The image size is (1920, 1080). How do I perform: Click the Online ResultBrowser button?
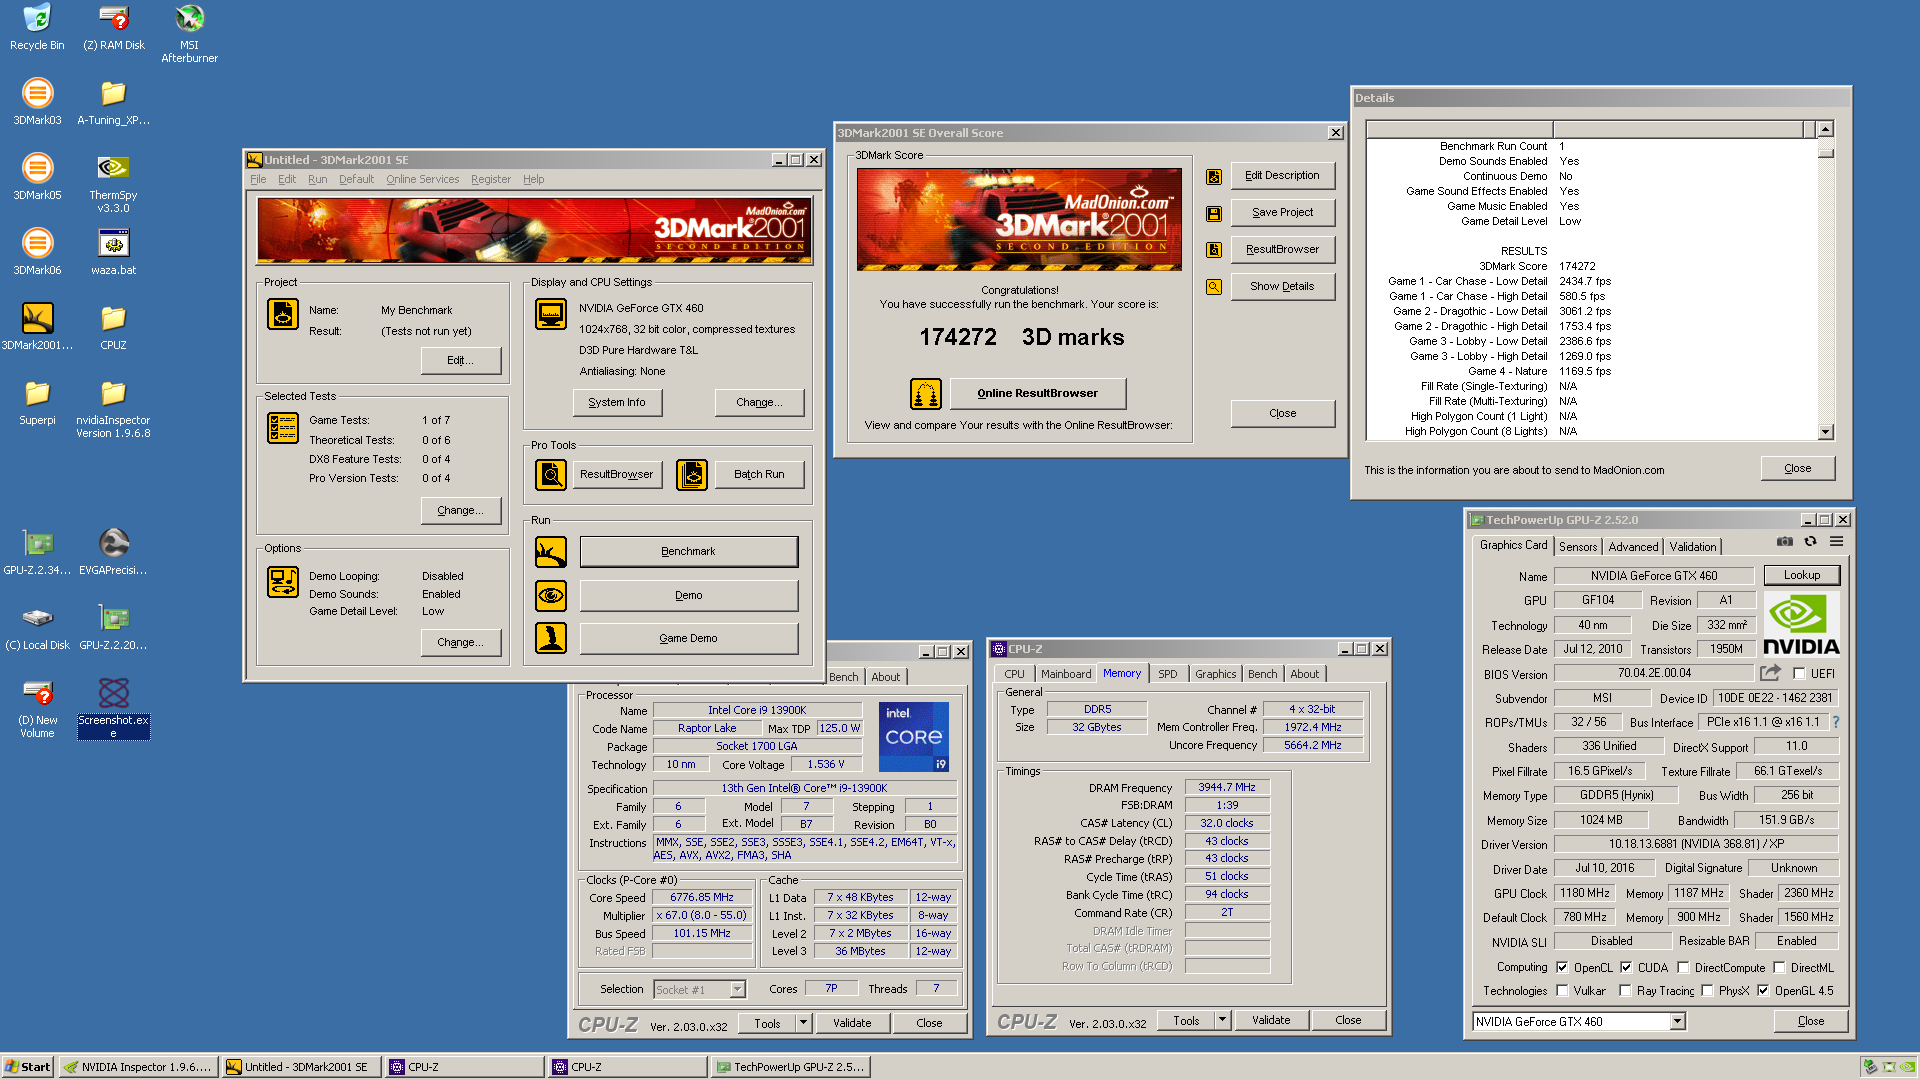(x=1037, y=394)
